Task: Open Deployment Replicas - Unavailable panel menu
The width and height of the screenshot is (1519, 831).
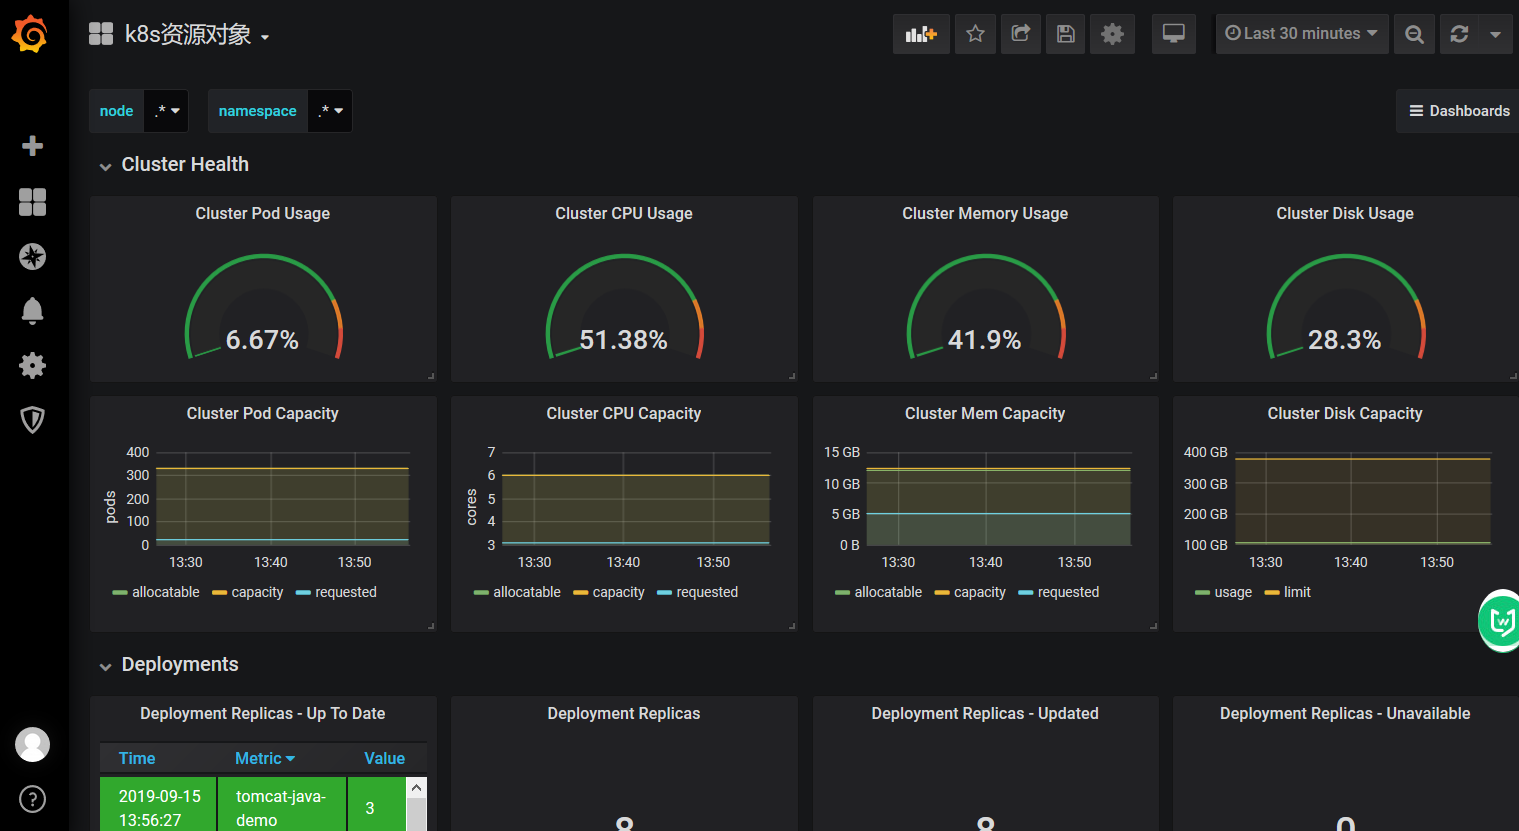Action: click(x=1345, y=713)
